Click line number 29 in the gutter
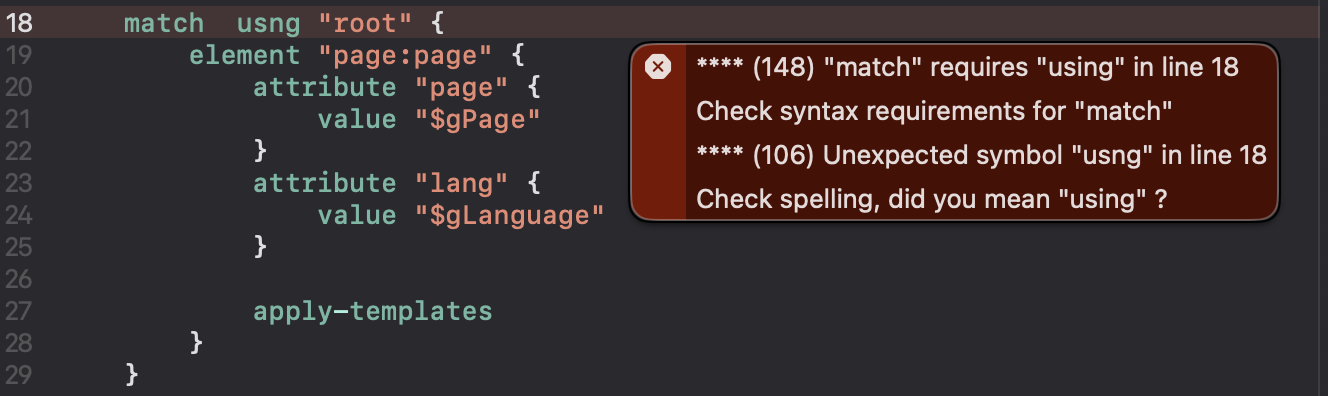1328x396 pixels. (20, 375)
